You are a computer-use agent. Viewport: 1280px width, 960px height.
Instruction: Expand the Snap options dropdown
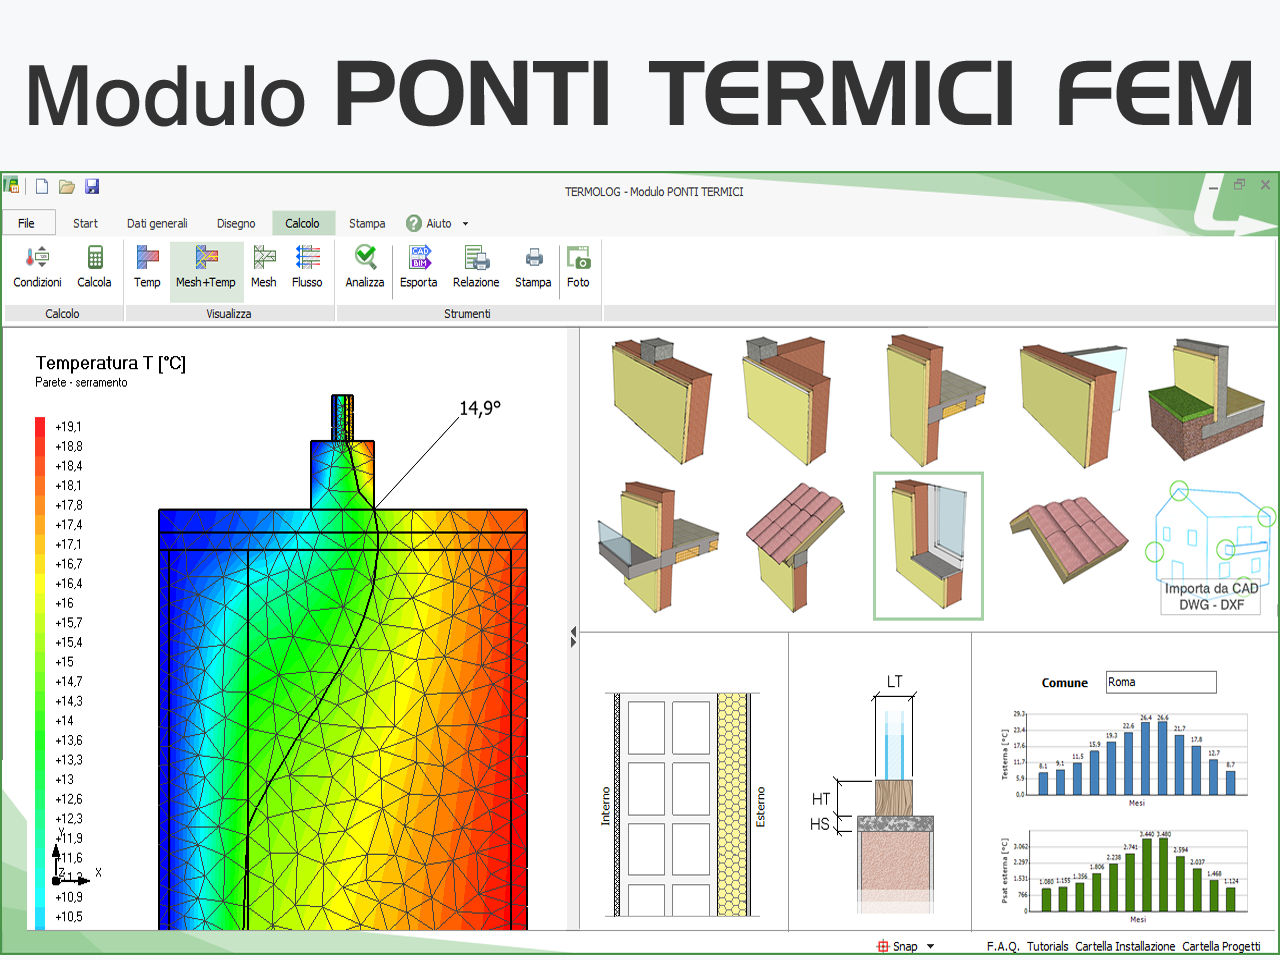[930, 946]
